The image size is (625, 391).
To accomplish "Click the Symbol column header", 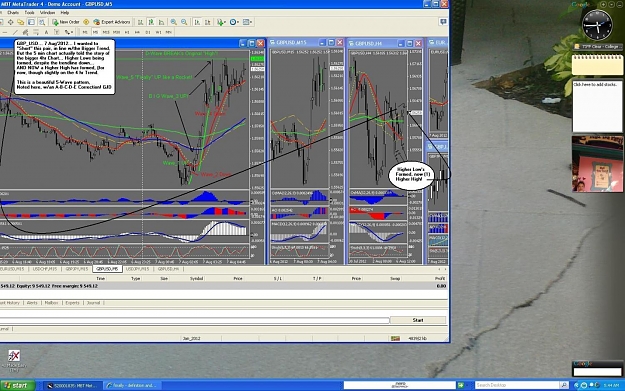I will point(196,279).
